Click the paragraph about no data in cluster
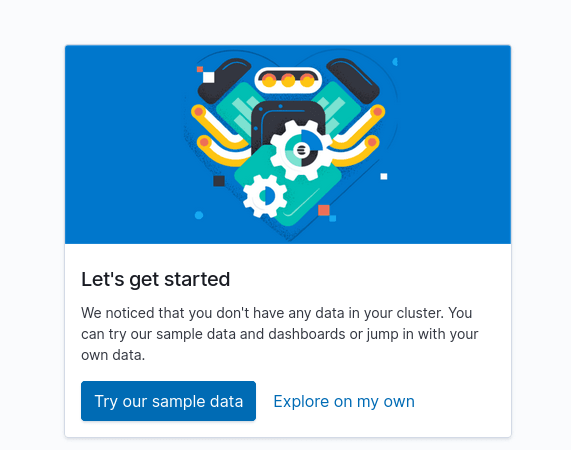Viewport: 571px width, 450px height. click(x=280, y=334)
